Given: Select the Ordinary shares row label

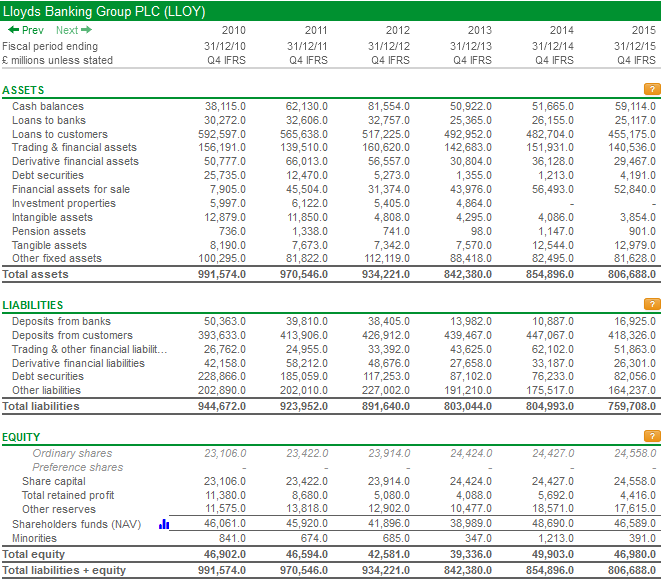Looking at the screenshot, I should (x=73, y=453).
